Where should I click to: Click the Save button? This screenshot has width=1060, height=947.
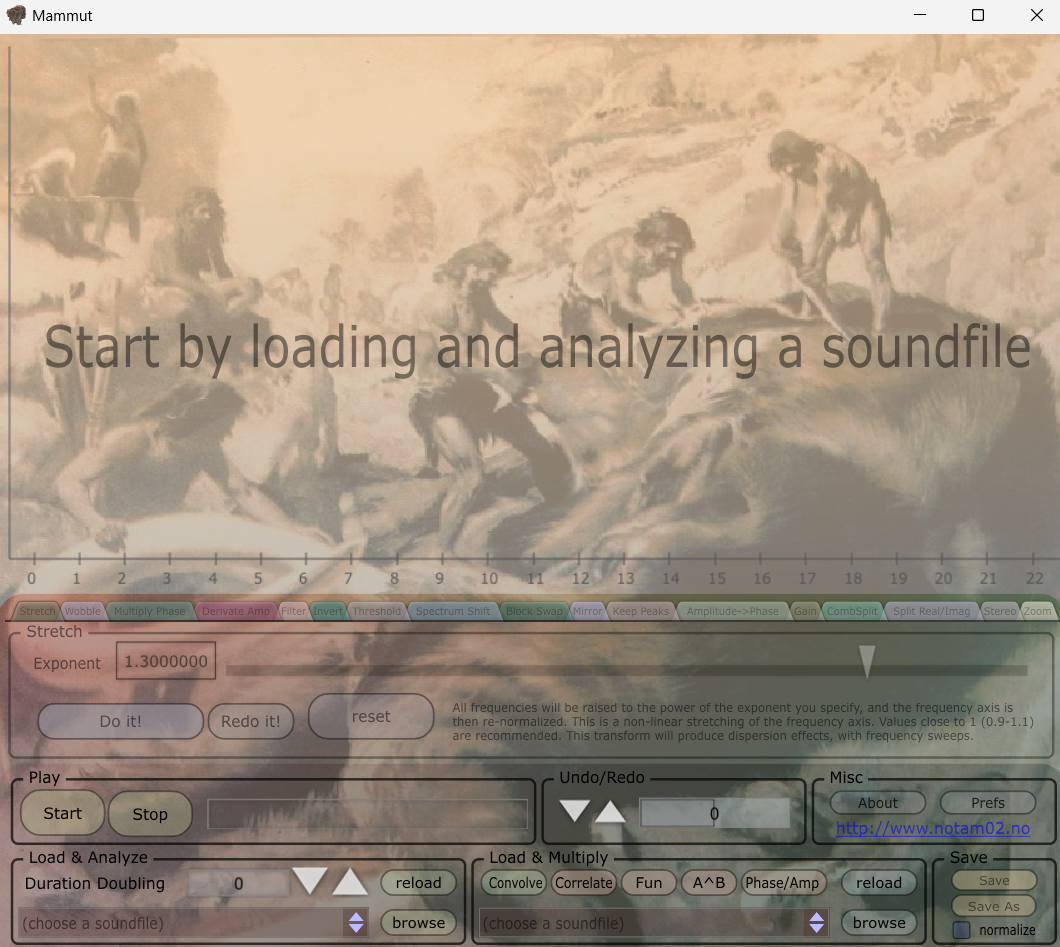[x=994, y=881]
